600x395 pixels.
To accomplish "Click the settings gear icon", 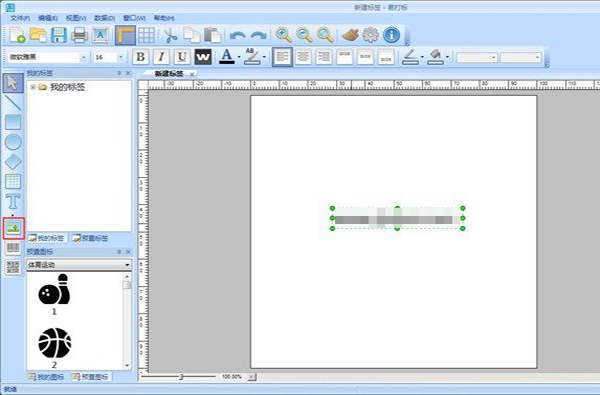I will point(370,35).
